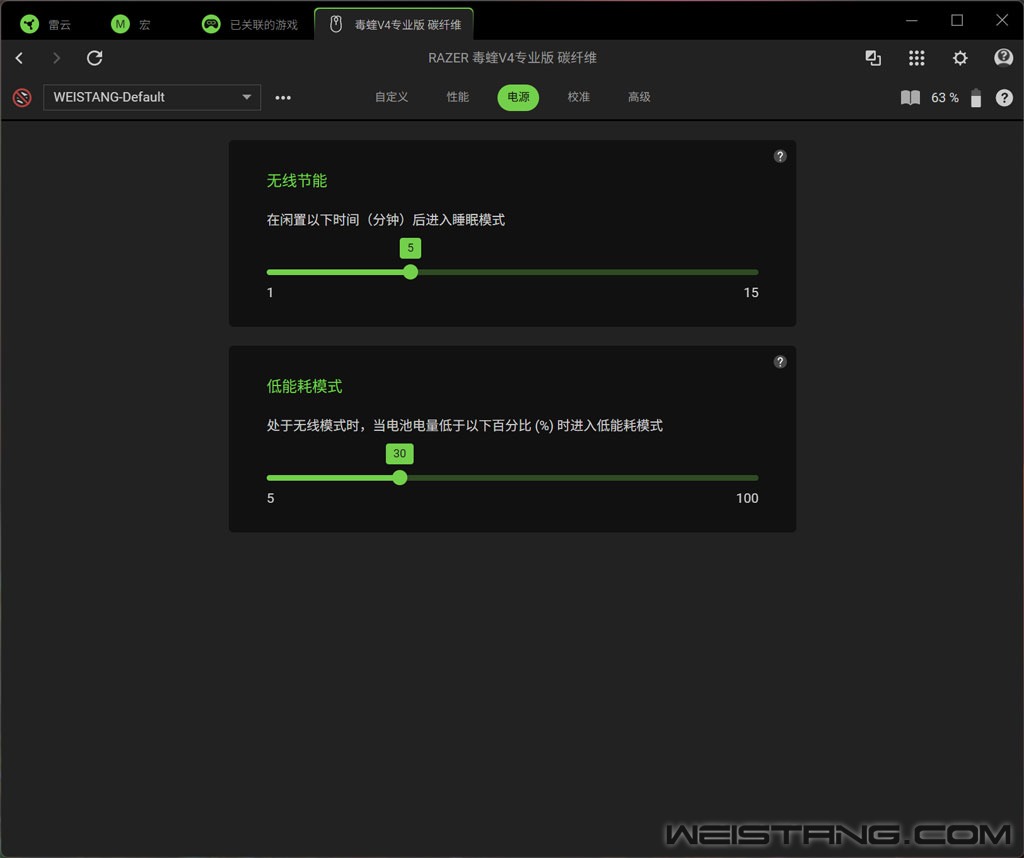Click the red crossed-out profile icon
The width and height of the screenshot is (1024, 858).
(x=22, y=97)
